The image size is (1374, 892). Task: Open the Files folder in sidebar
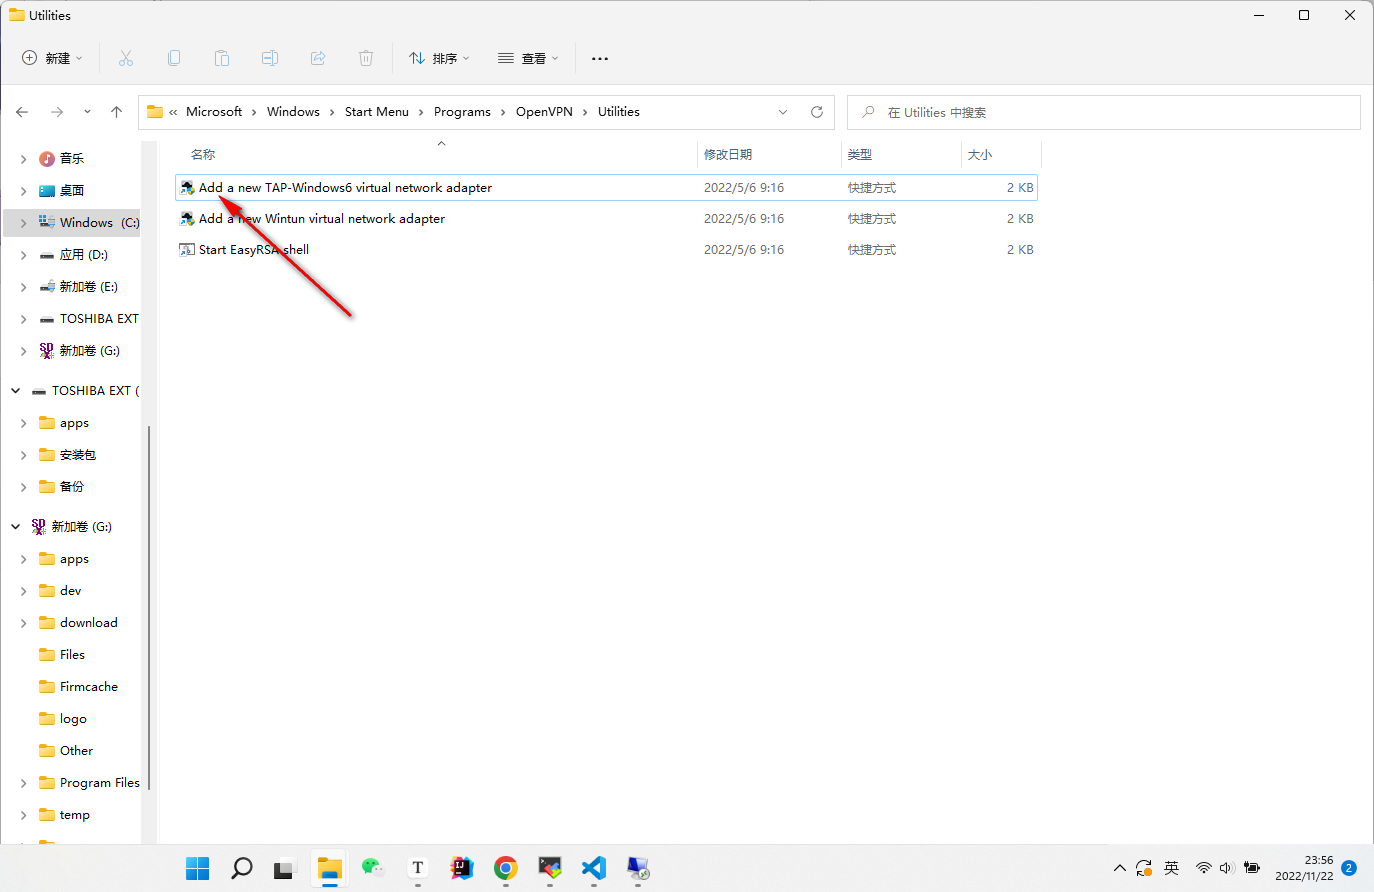pos(72,654)
